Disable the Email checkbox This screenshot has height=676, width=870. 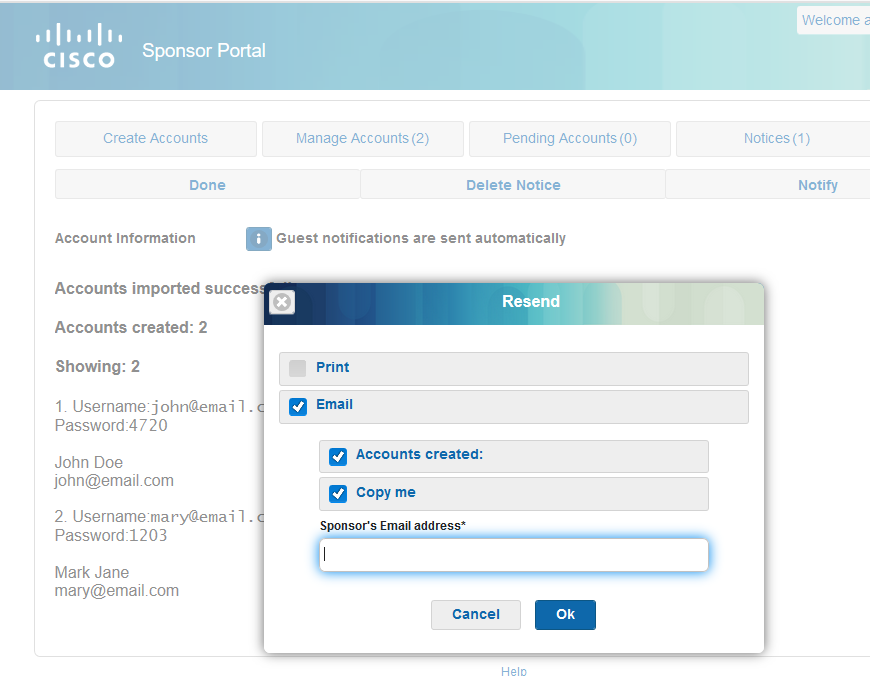pos(297,405)
